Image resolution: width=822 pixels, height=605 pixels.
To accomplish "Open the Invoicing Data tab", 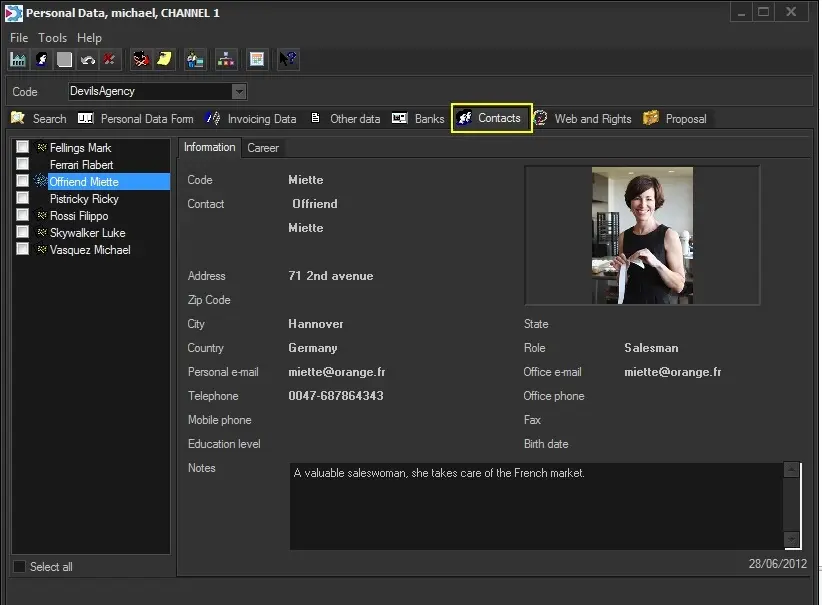I will (x=261, y=119).
